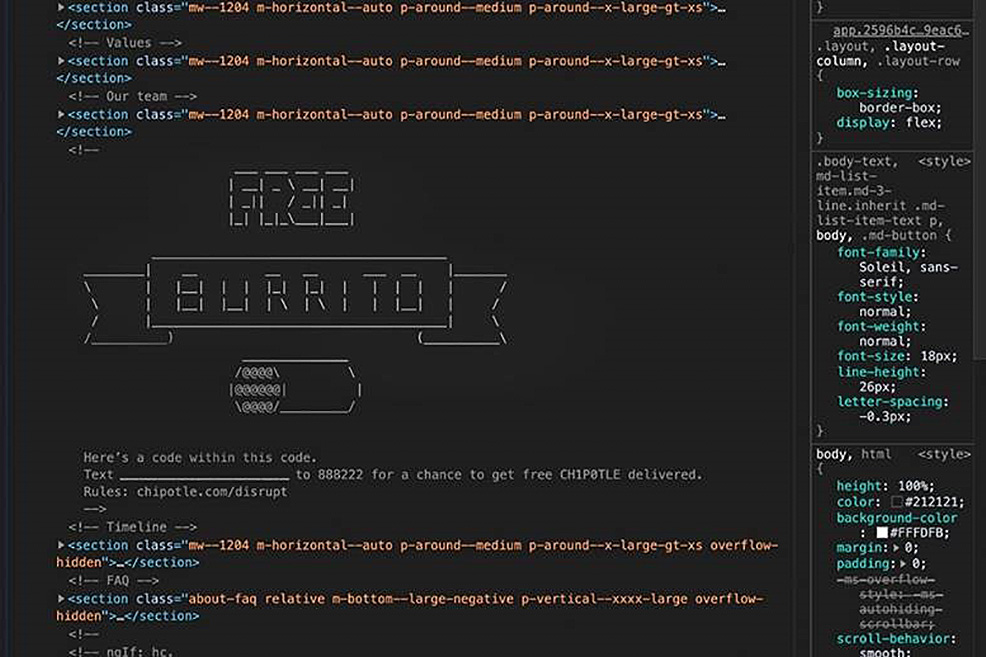The width and height of the screenshot is (986, 657).
Task: Click the 'Here's a code within this code.' line
Action: click(200, 457)
